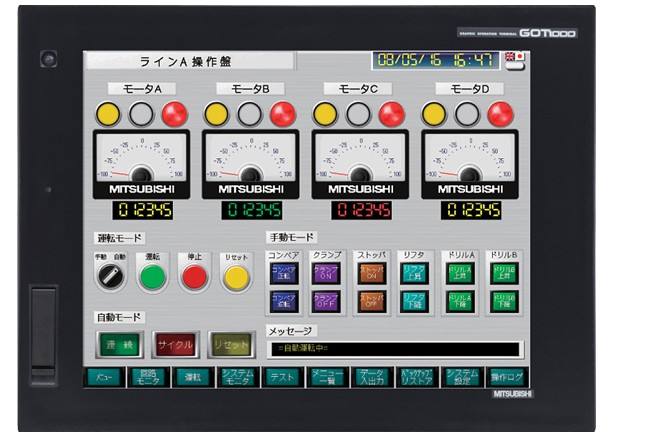Click the yellow lamp under モータC
Viewport: 658px width, 437px height.
(325, 114)
